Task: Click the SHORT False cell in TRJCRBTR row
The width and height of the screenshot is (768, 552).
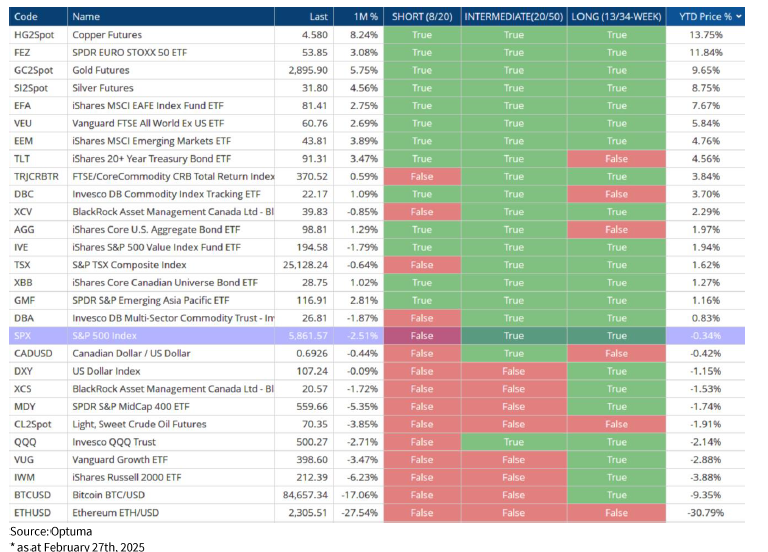Action: point(422,176)
